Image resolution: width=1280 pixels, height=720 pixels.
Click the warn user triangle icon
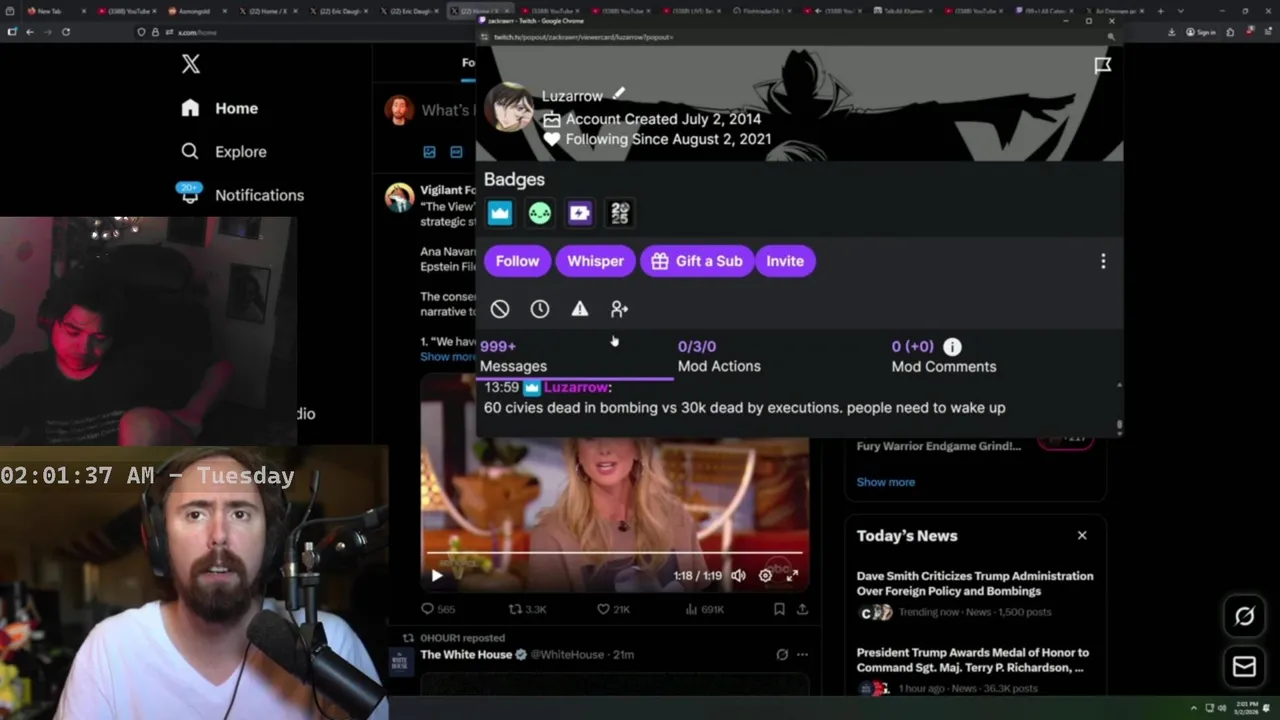580,309
